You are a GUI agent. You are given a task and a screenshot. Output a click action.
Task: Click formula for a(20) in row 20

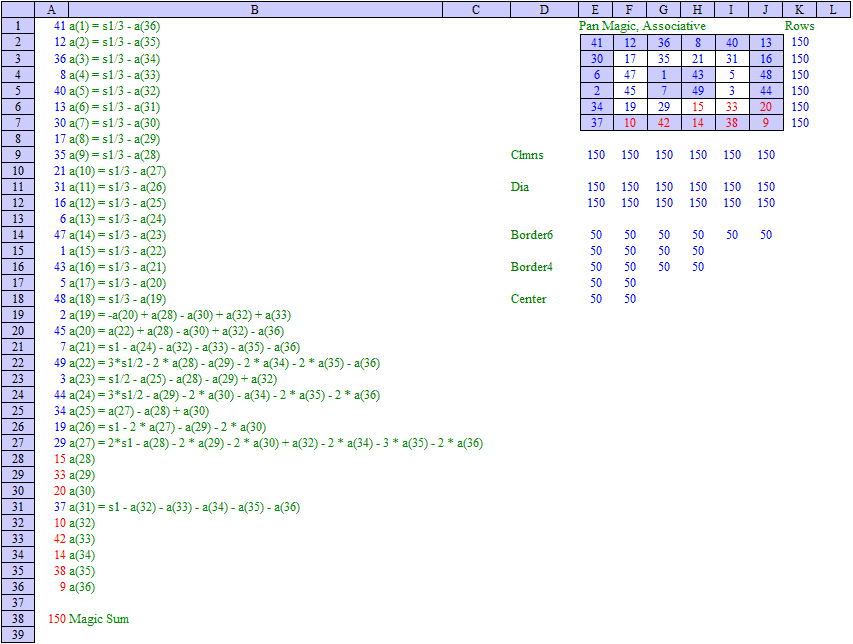coord(176,331)
